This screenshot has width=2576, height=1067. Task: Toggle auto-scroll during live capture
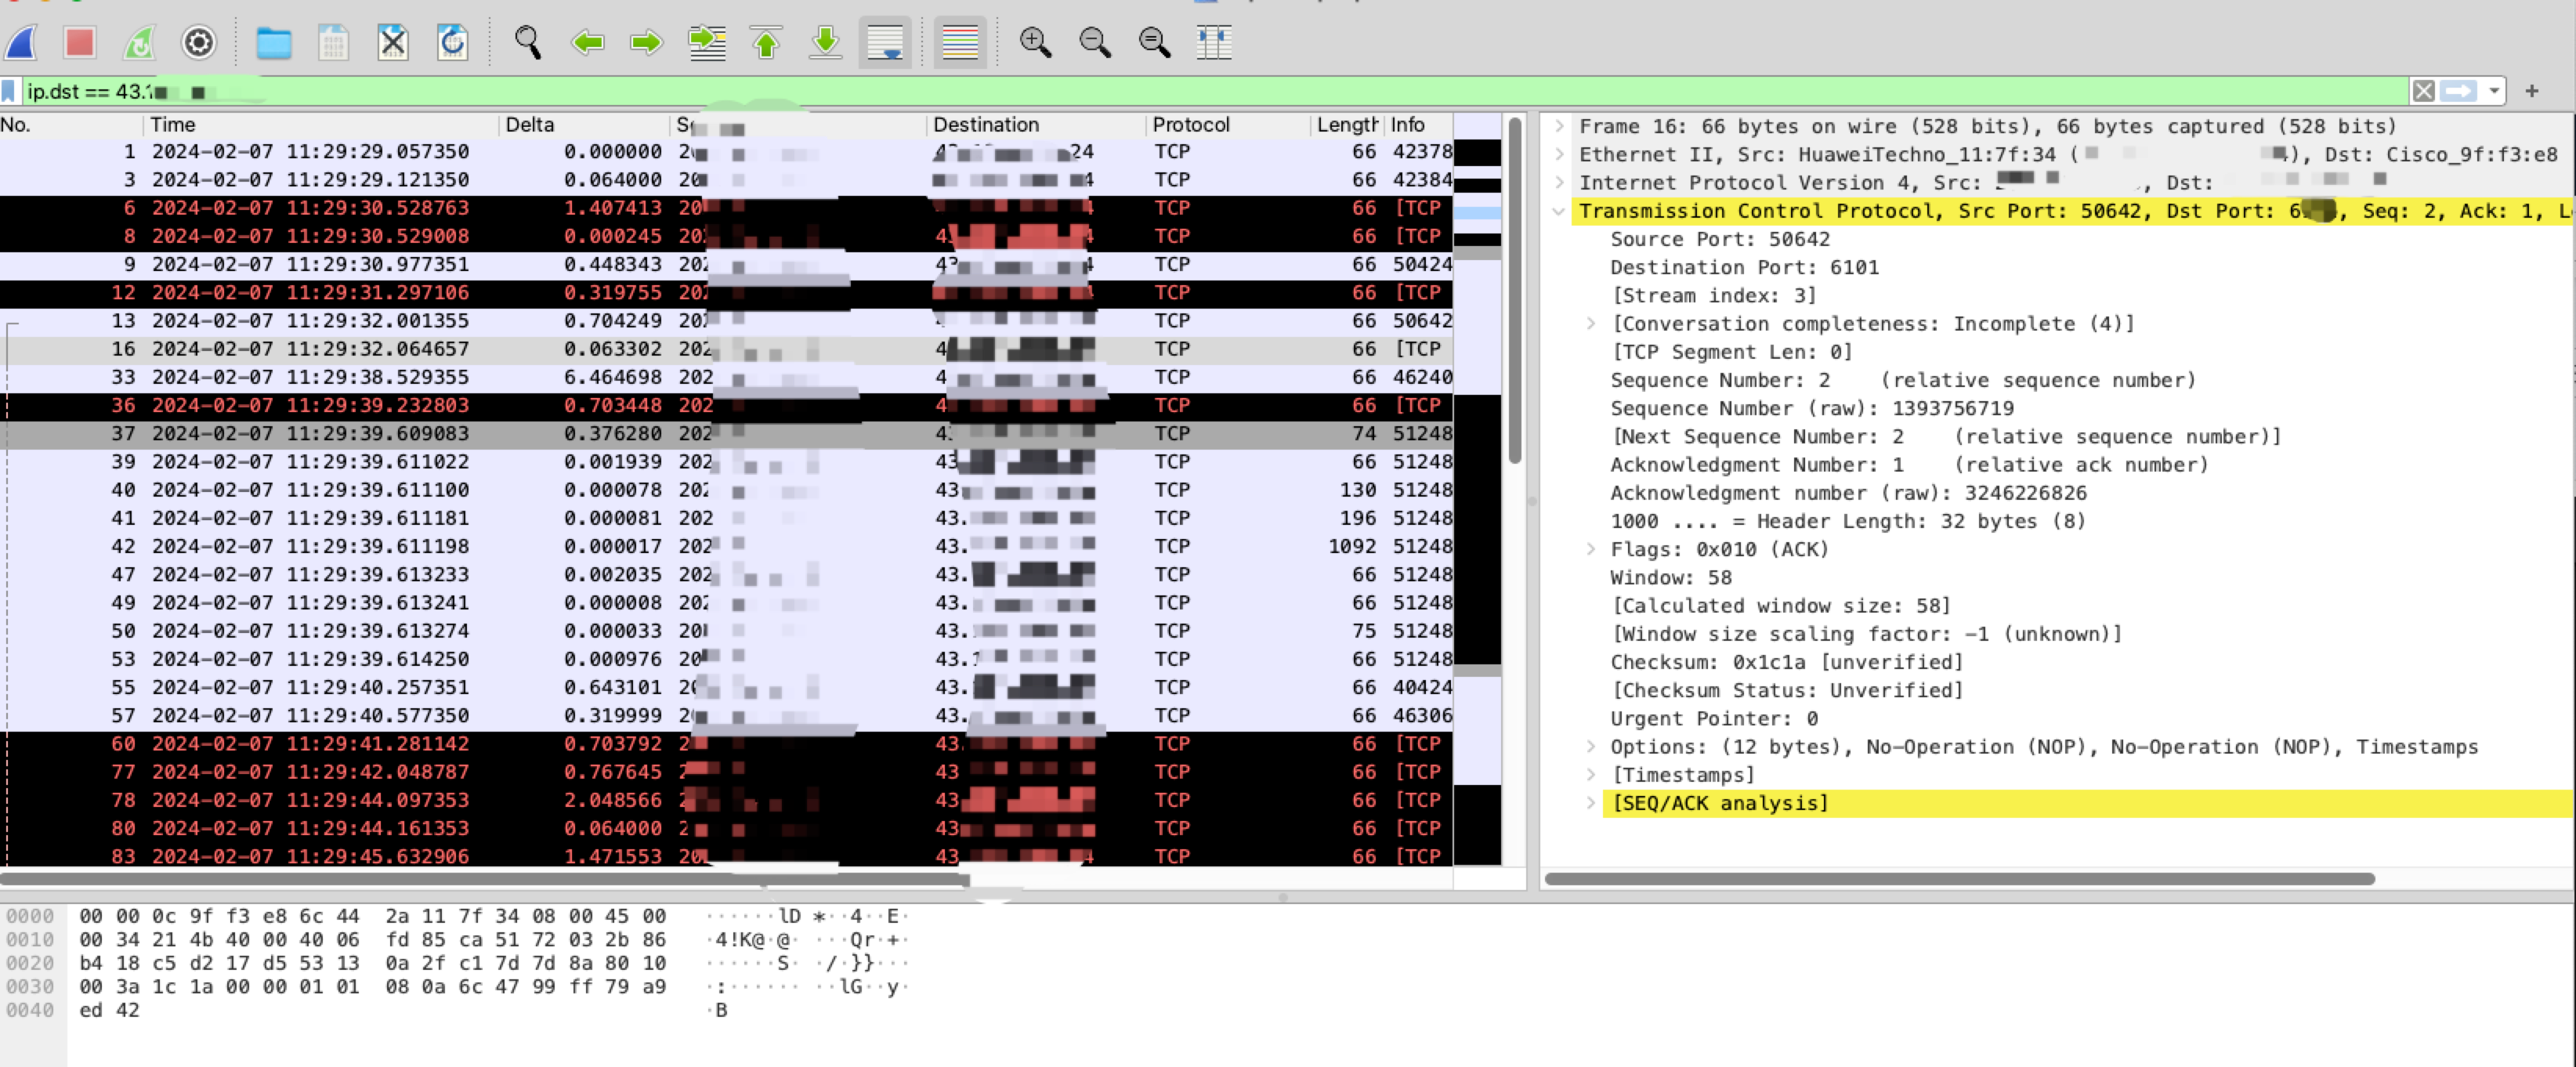point(885,42)
